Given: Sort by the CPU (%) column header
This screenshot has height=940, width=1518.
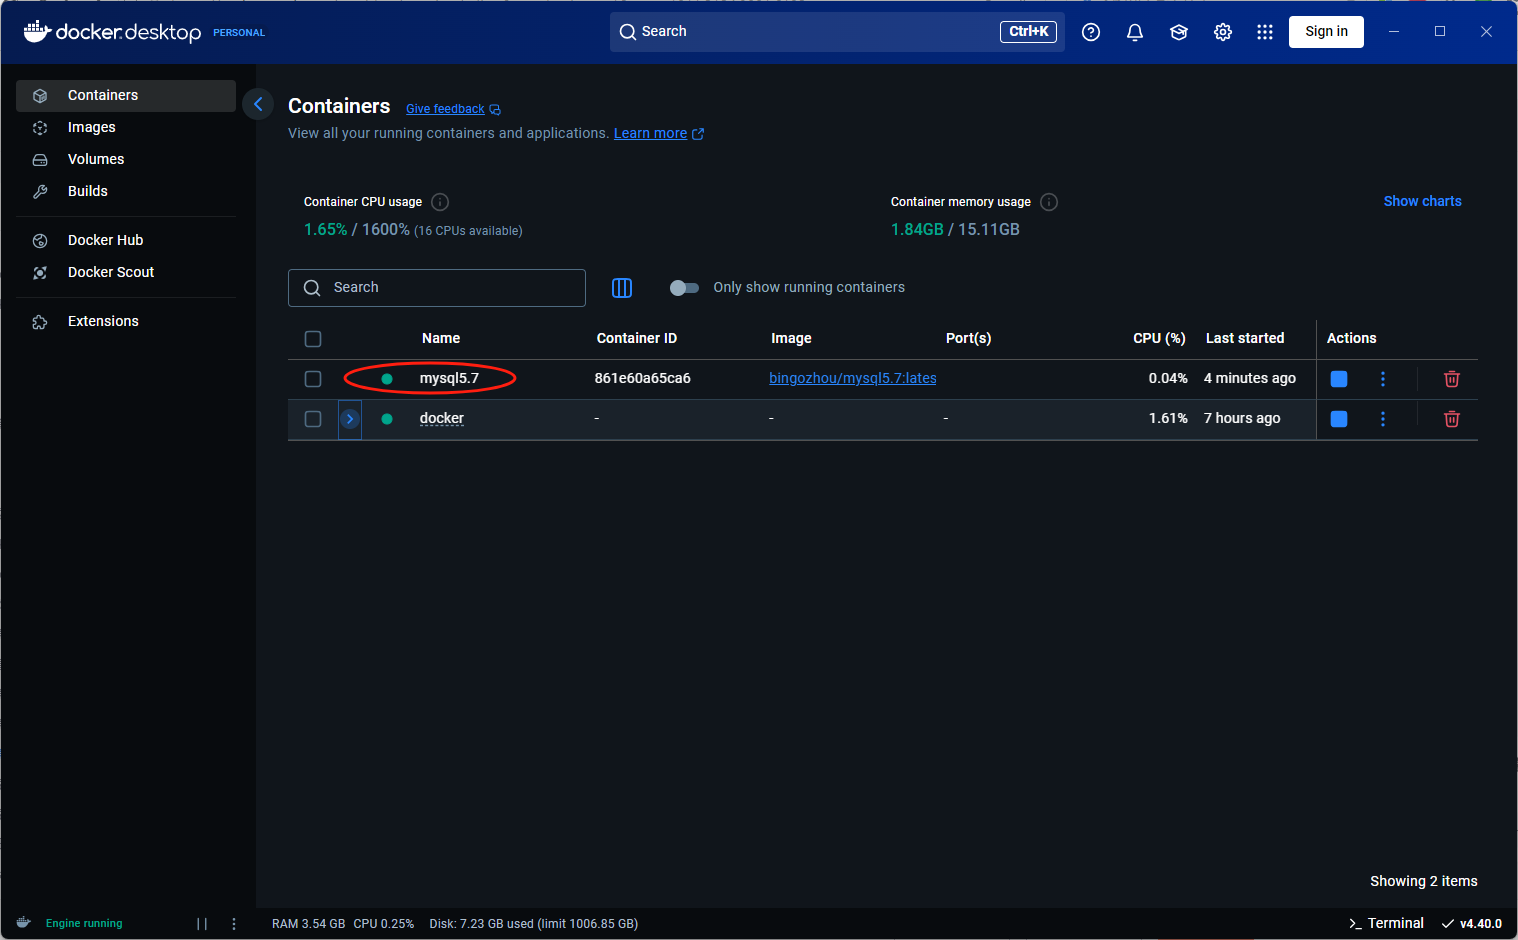Looking at the screenshot, I should click(x=1159, y=338).
